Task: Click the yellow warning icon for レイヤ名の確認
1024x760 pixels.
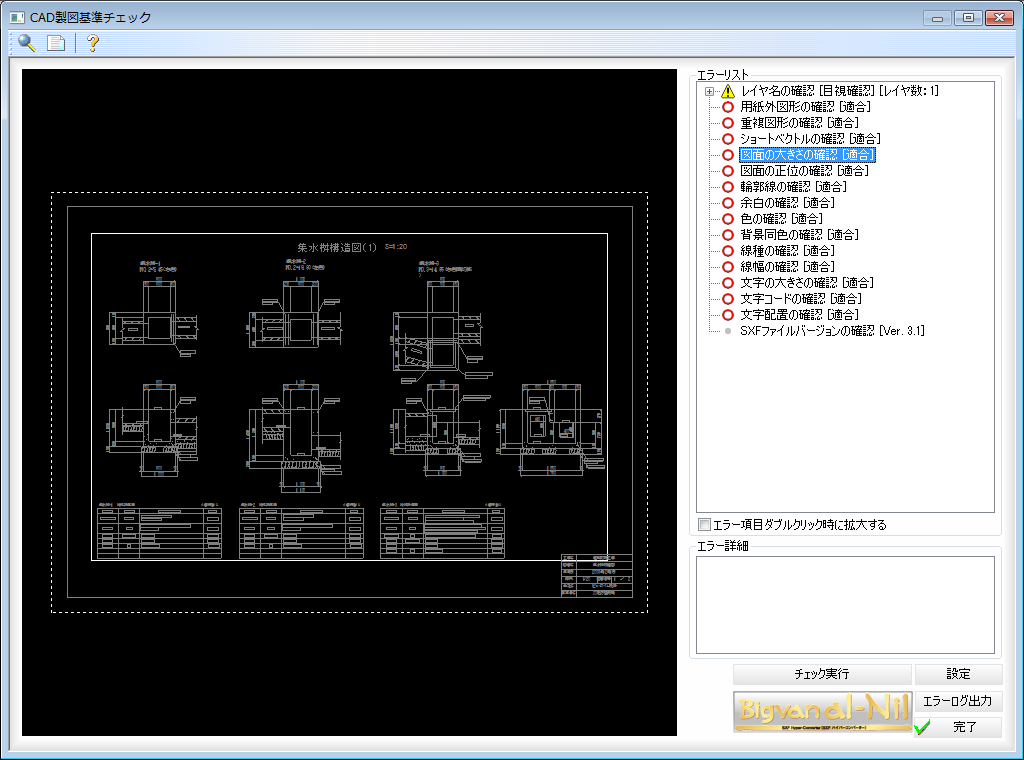Action: click(728, 91)
